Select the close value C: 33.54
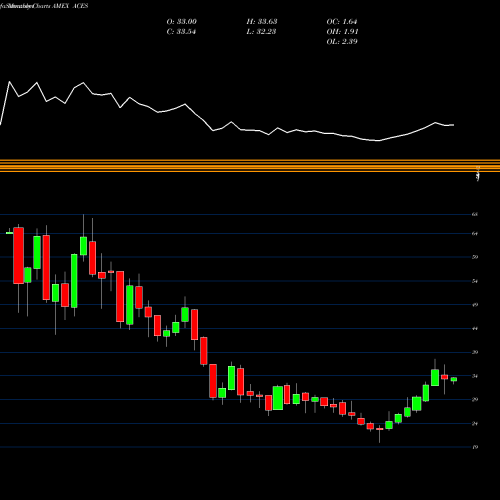 coord(181,32)
